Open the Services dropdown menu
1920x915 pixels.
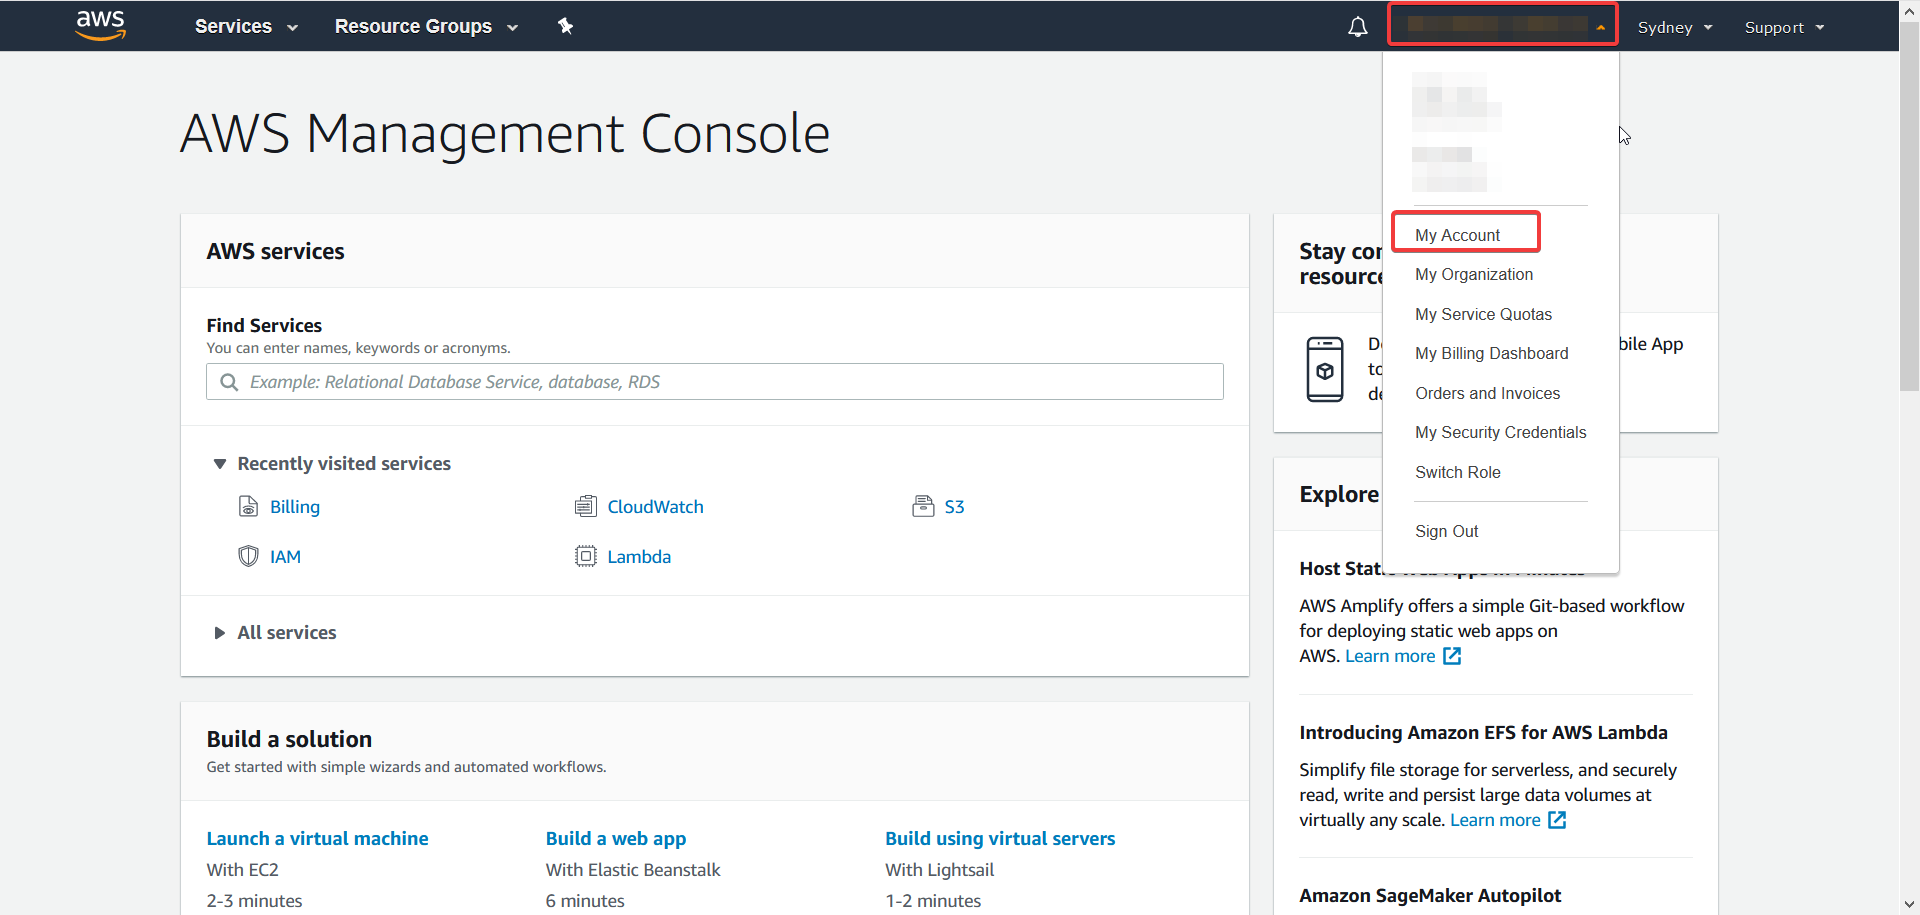[246, 27]
